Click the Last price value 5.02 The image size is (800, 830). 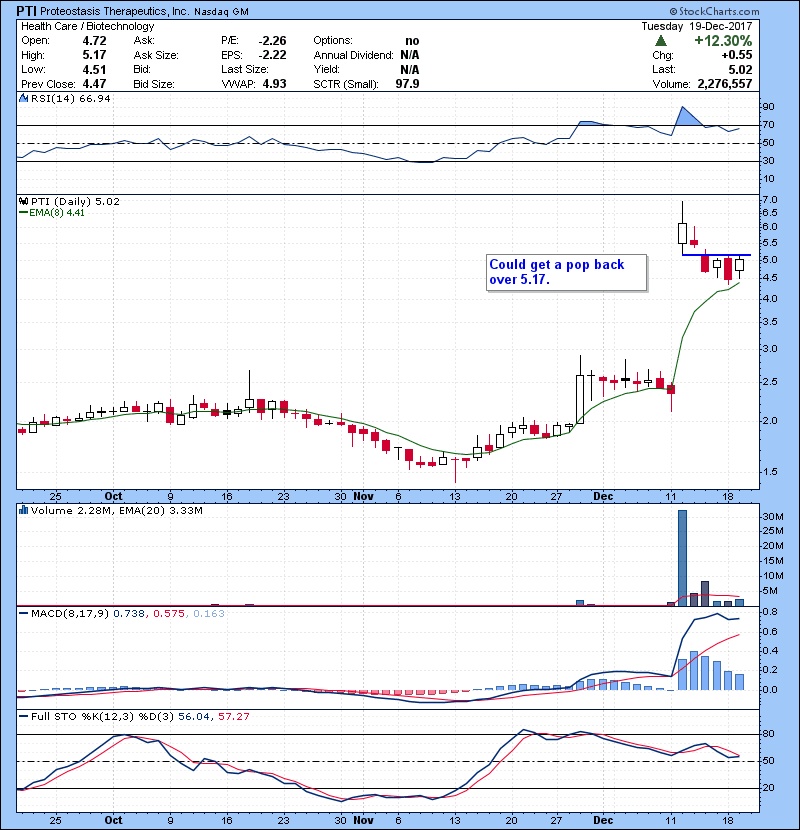pos(740,69)
